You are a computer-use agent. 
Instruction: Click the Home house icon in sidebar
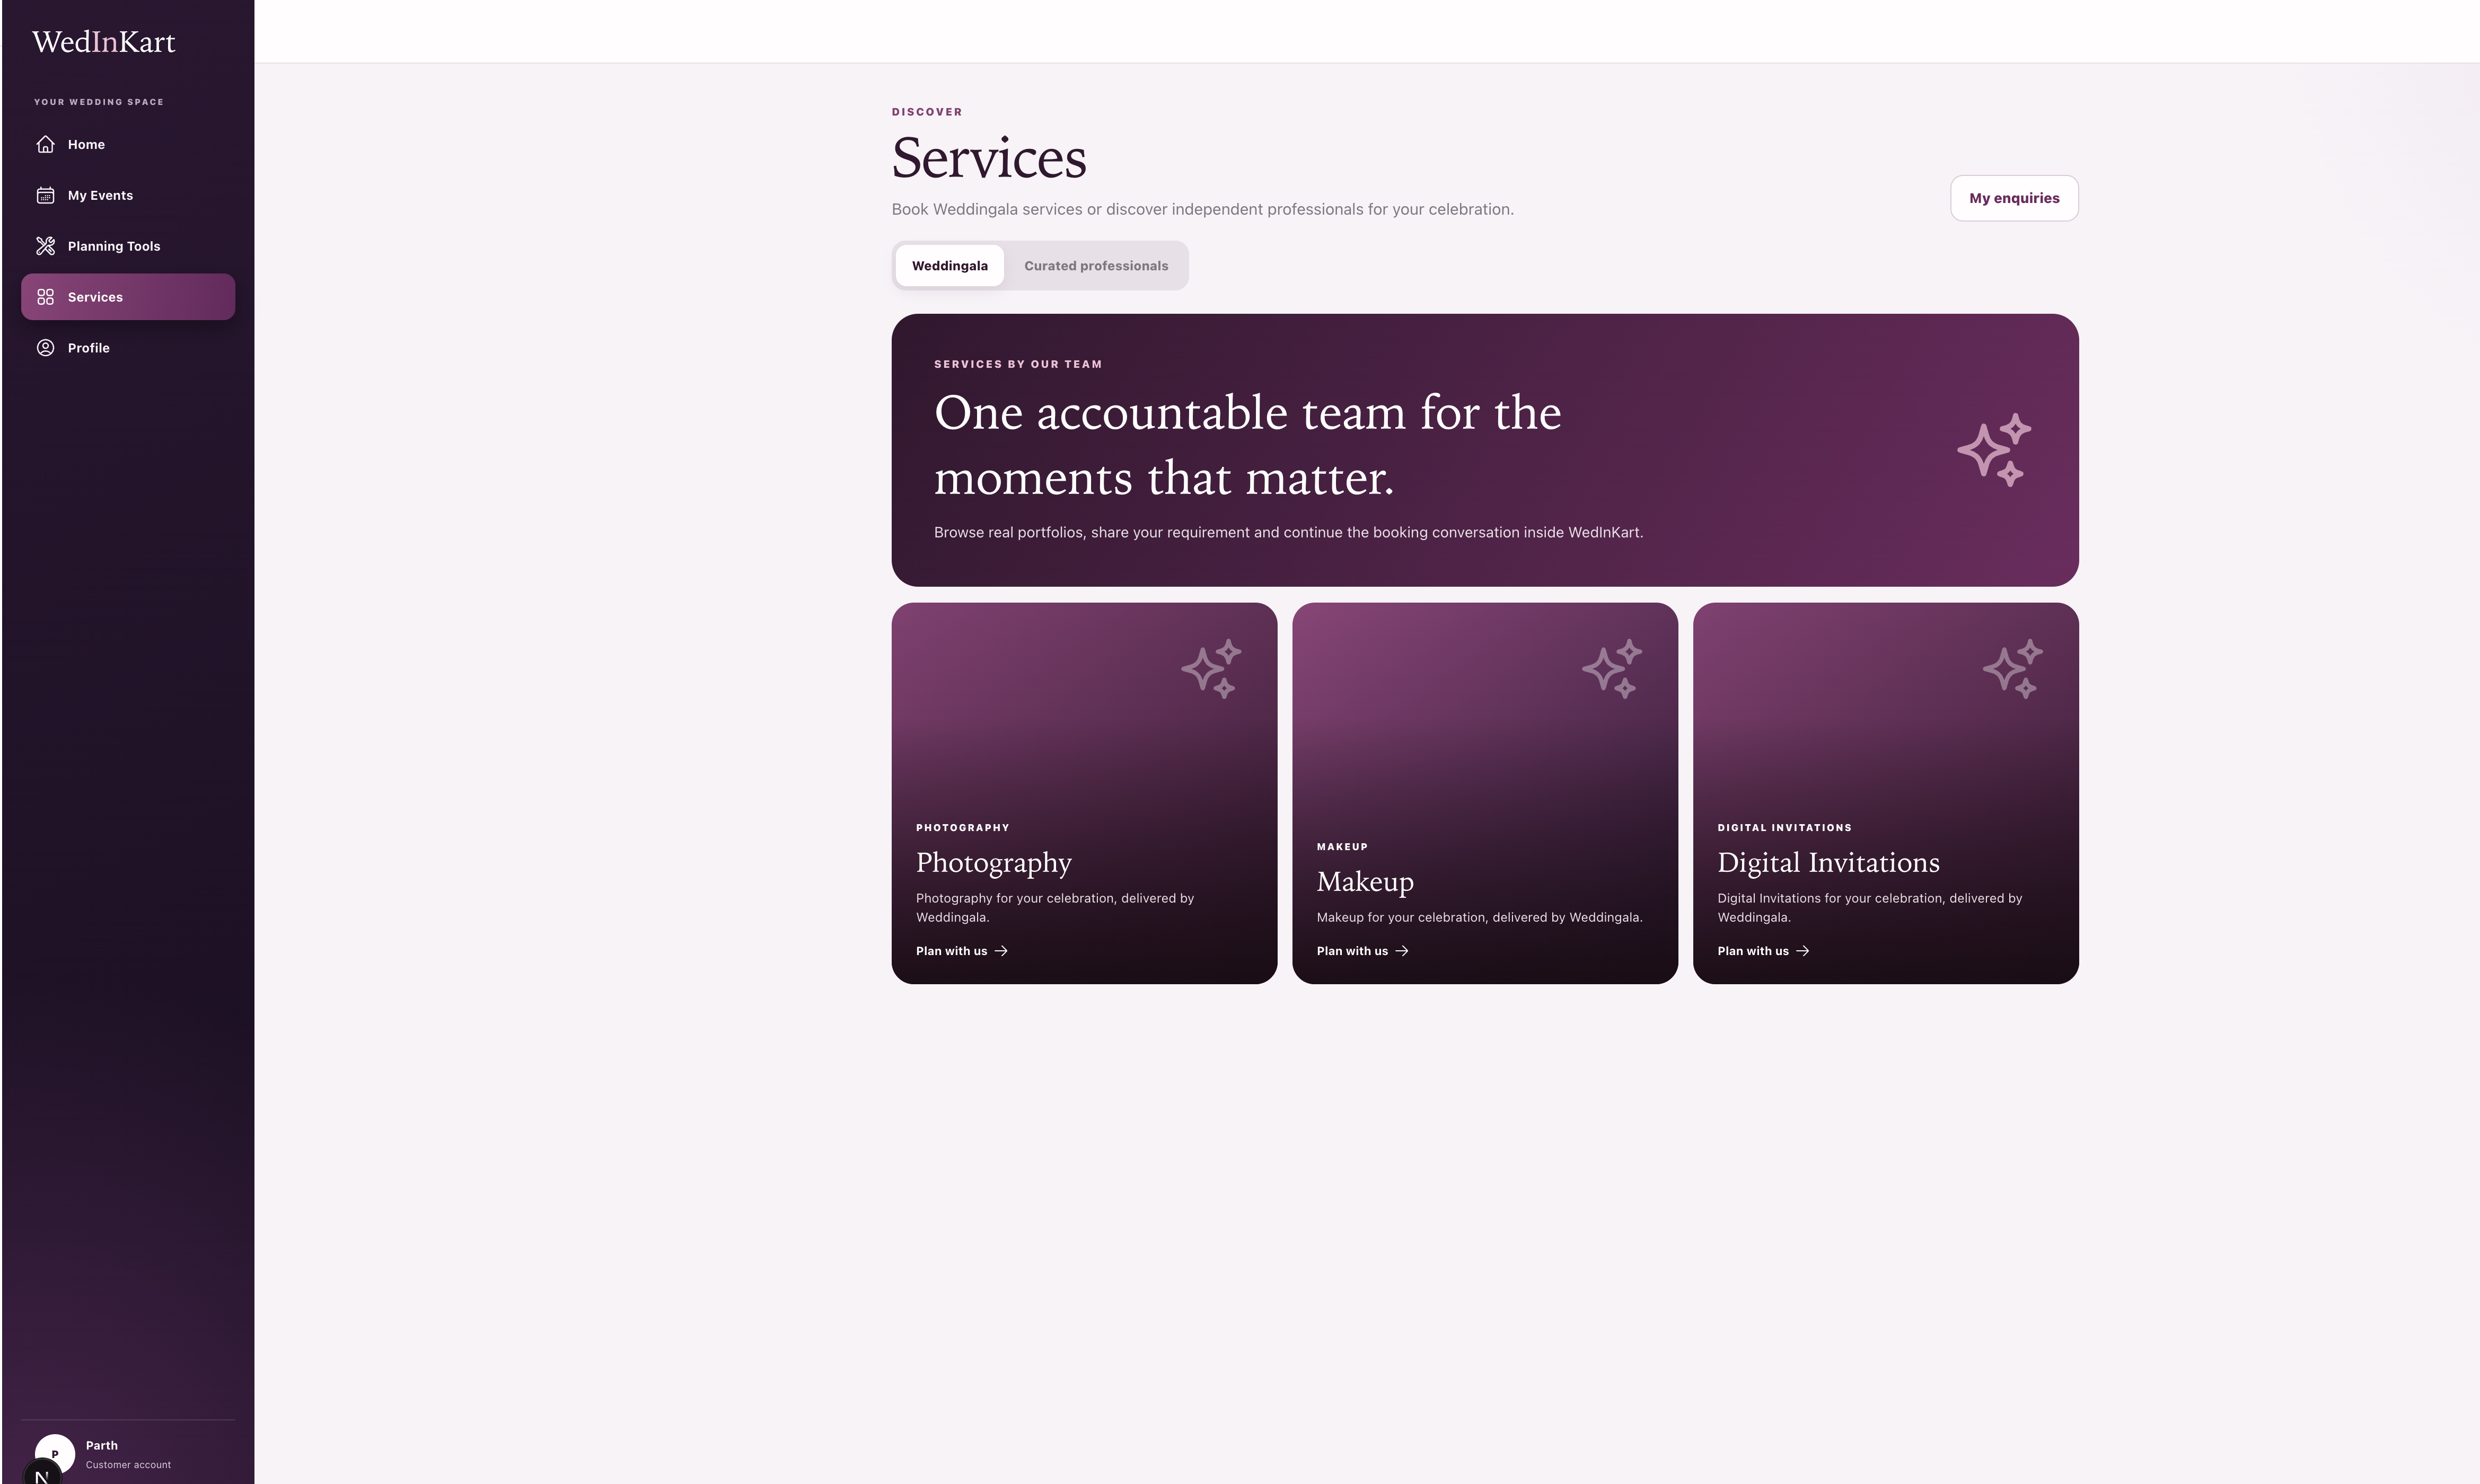pyautogui.click(x=45, y=145)
